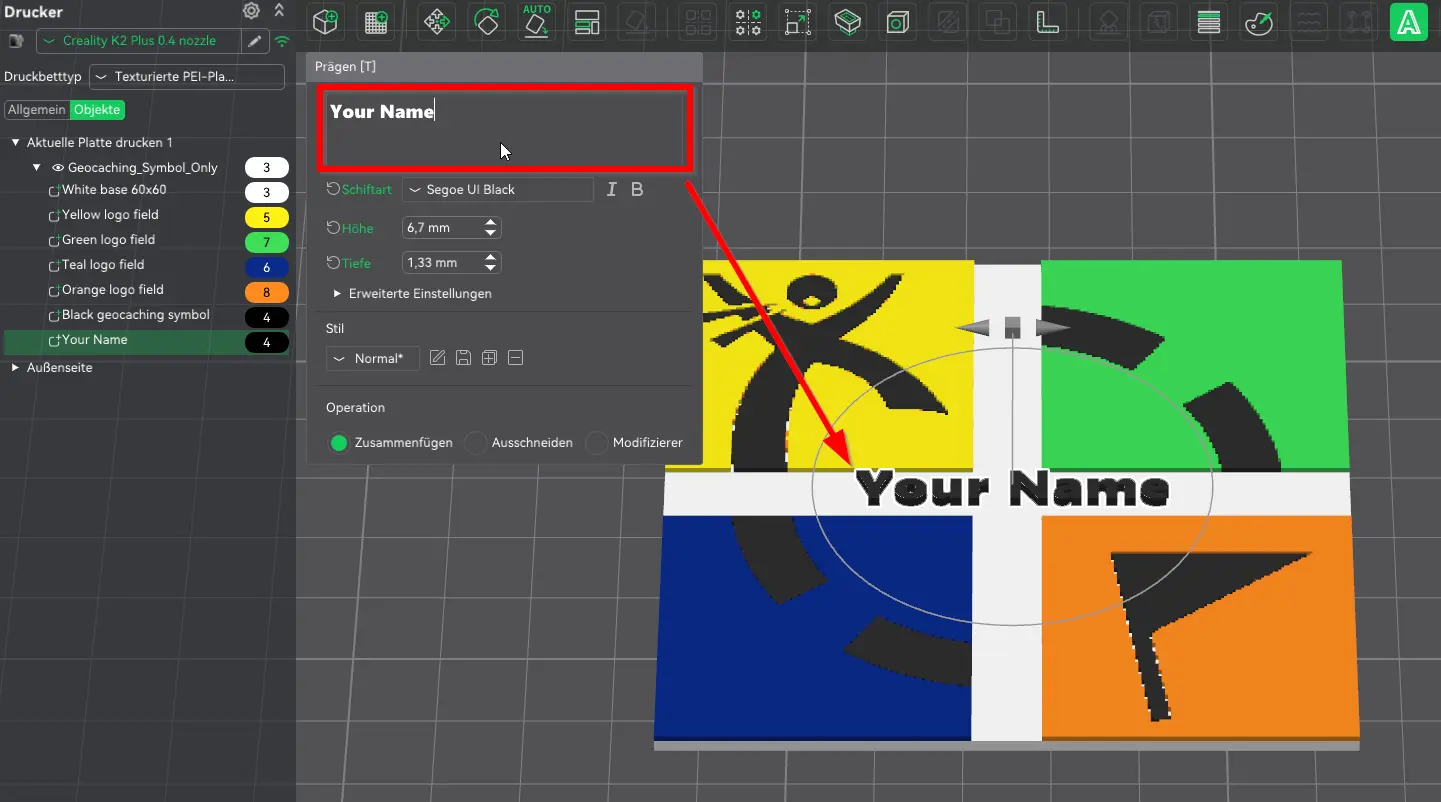Open printer settings gear icon
1441x802 pixels.
(x=251, y=11)
